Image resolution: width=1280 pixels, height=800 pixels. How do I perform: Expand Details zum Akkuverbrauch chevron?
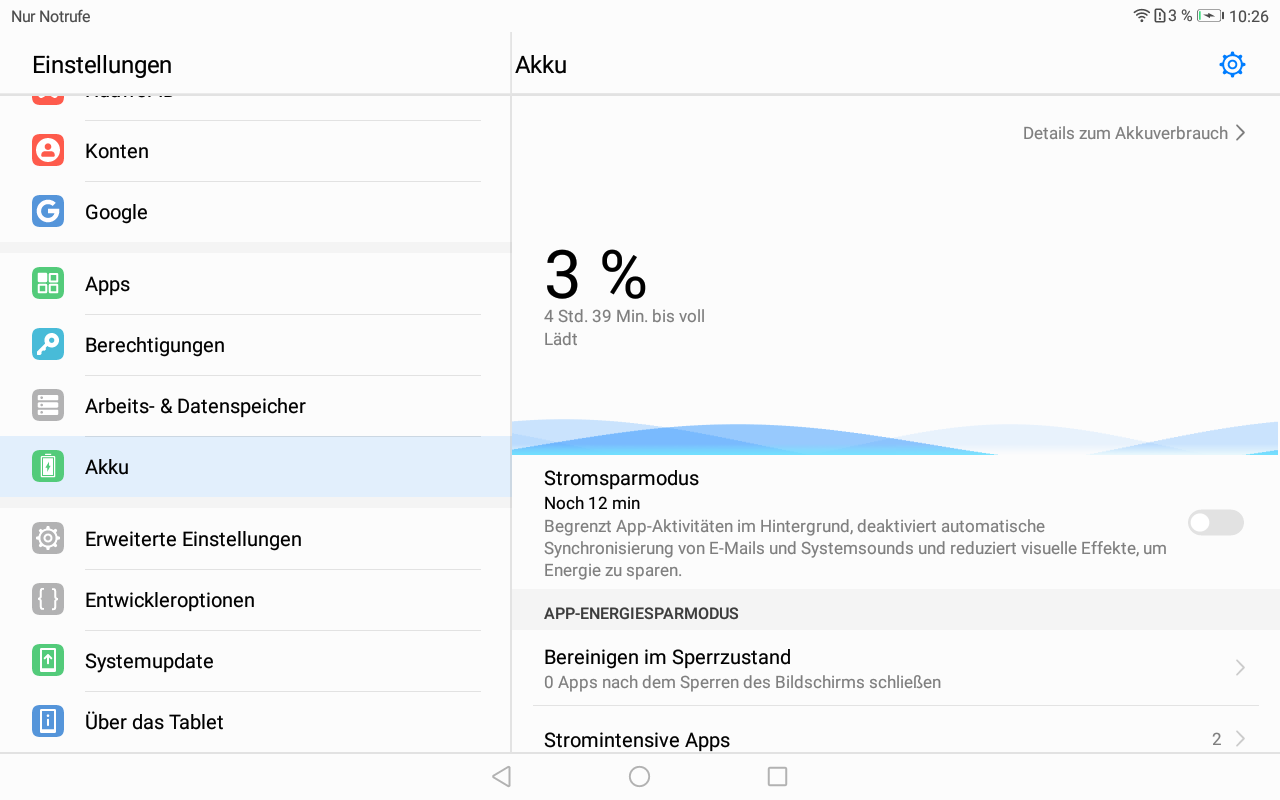pyautogui.click(x=1240, y=133)
